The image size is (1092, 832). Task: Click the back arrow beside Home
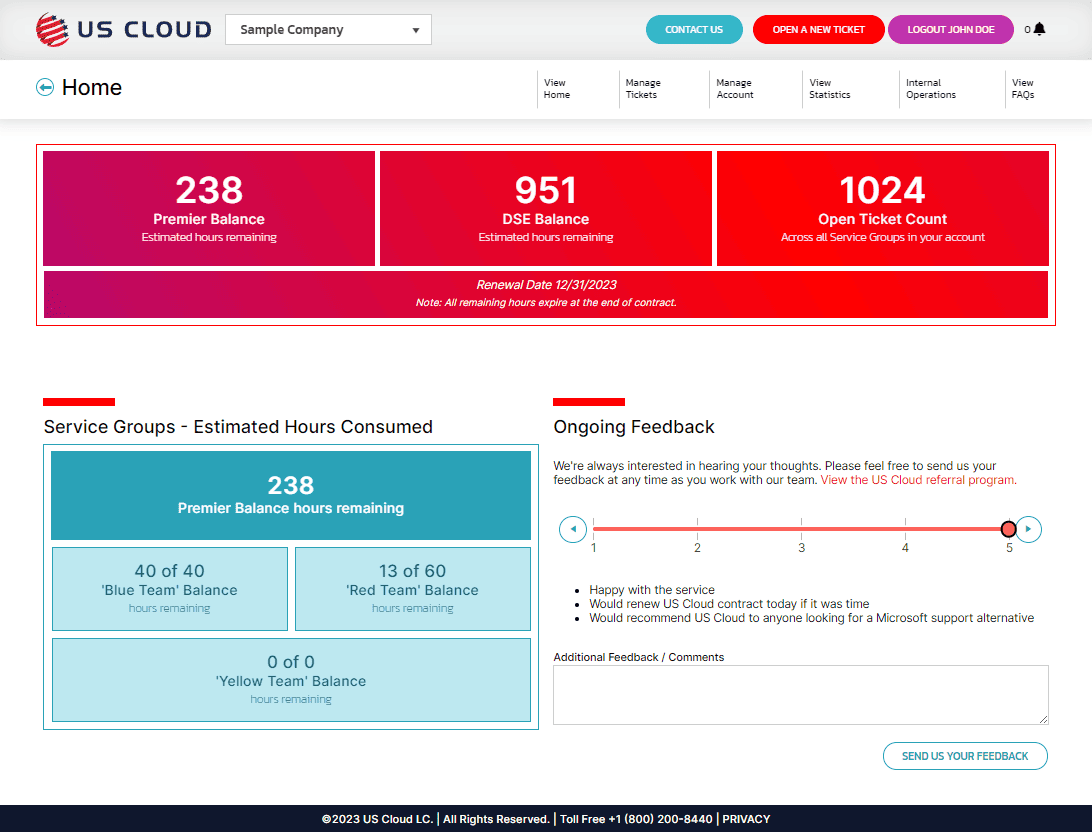tap(45, 87)
